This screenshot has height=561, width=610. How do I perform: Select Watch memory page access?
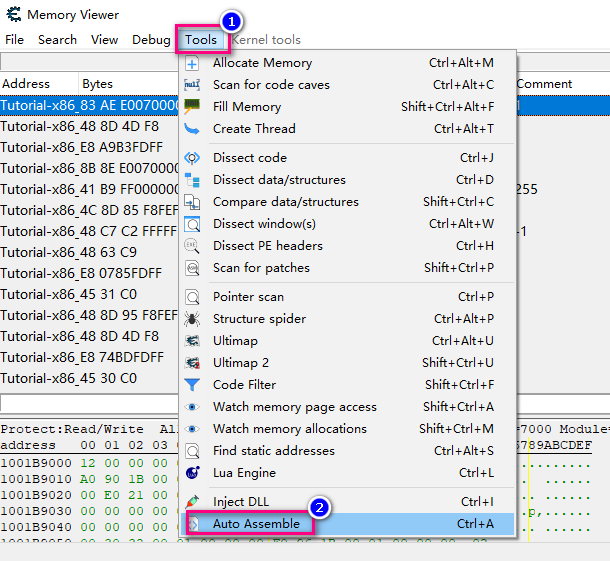pos(347,407)
